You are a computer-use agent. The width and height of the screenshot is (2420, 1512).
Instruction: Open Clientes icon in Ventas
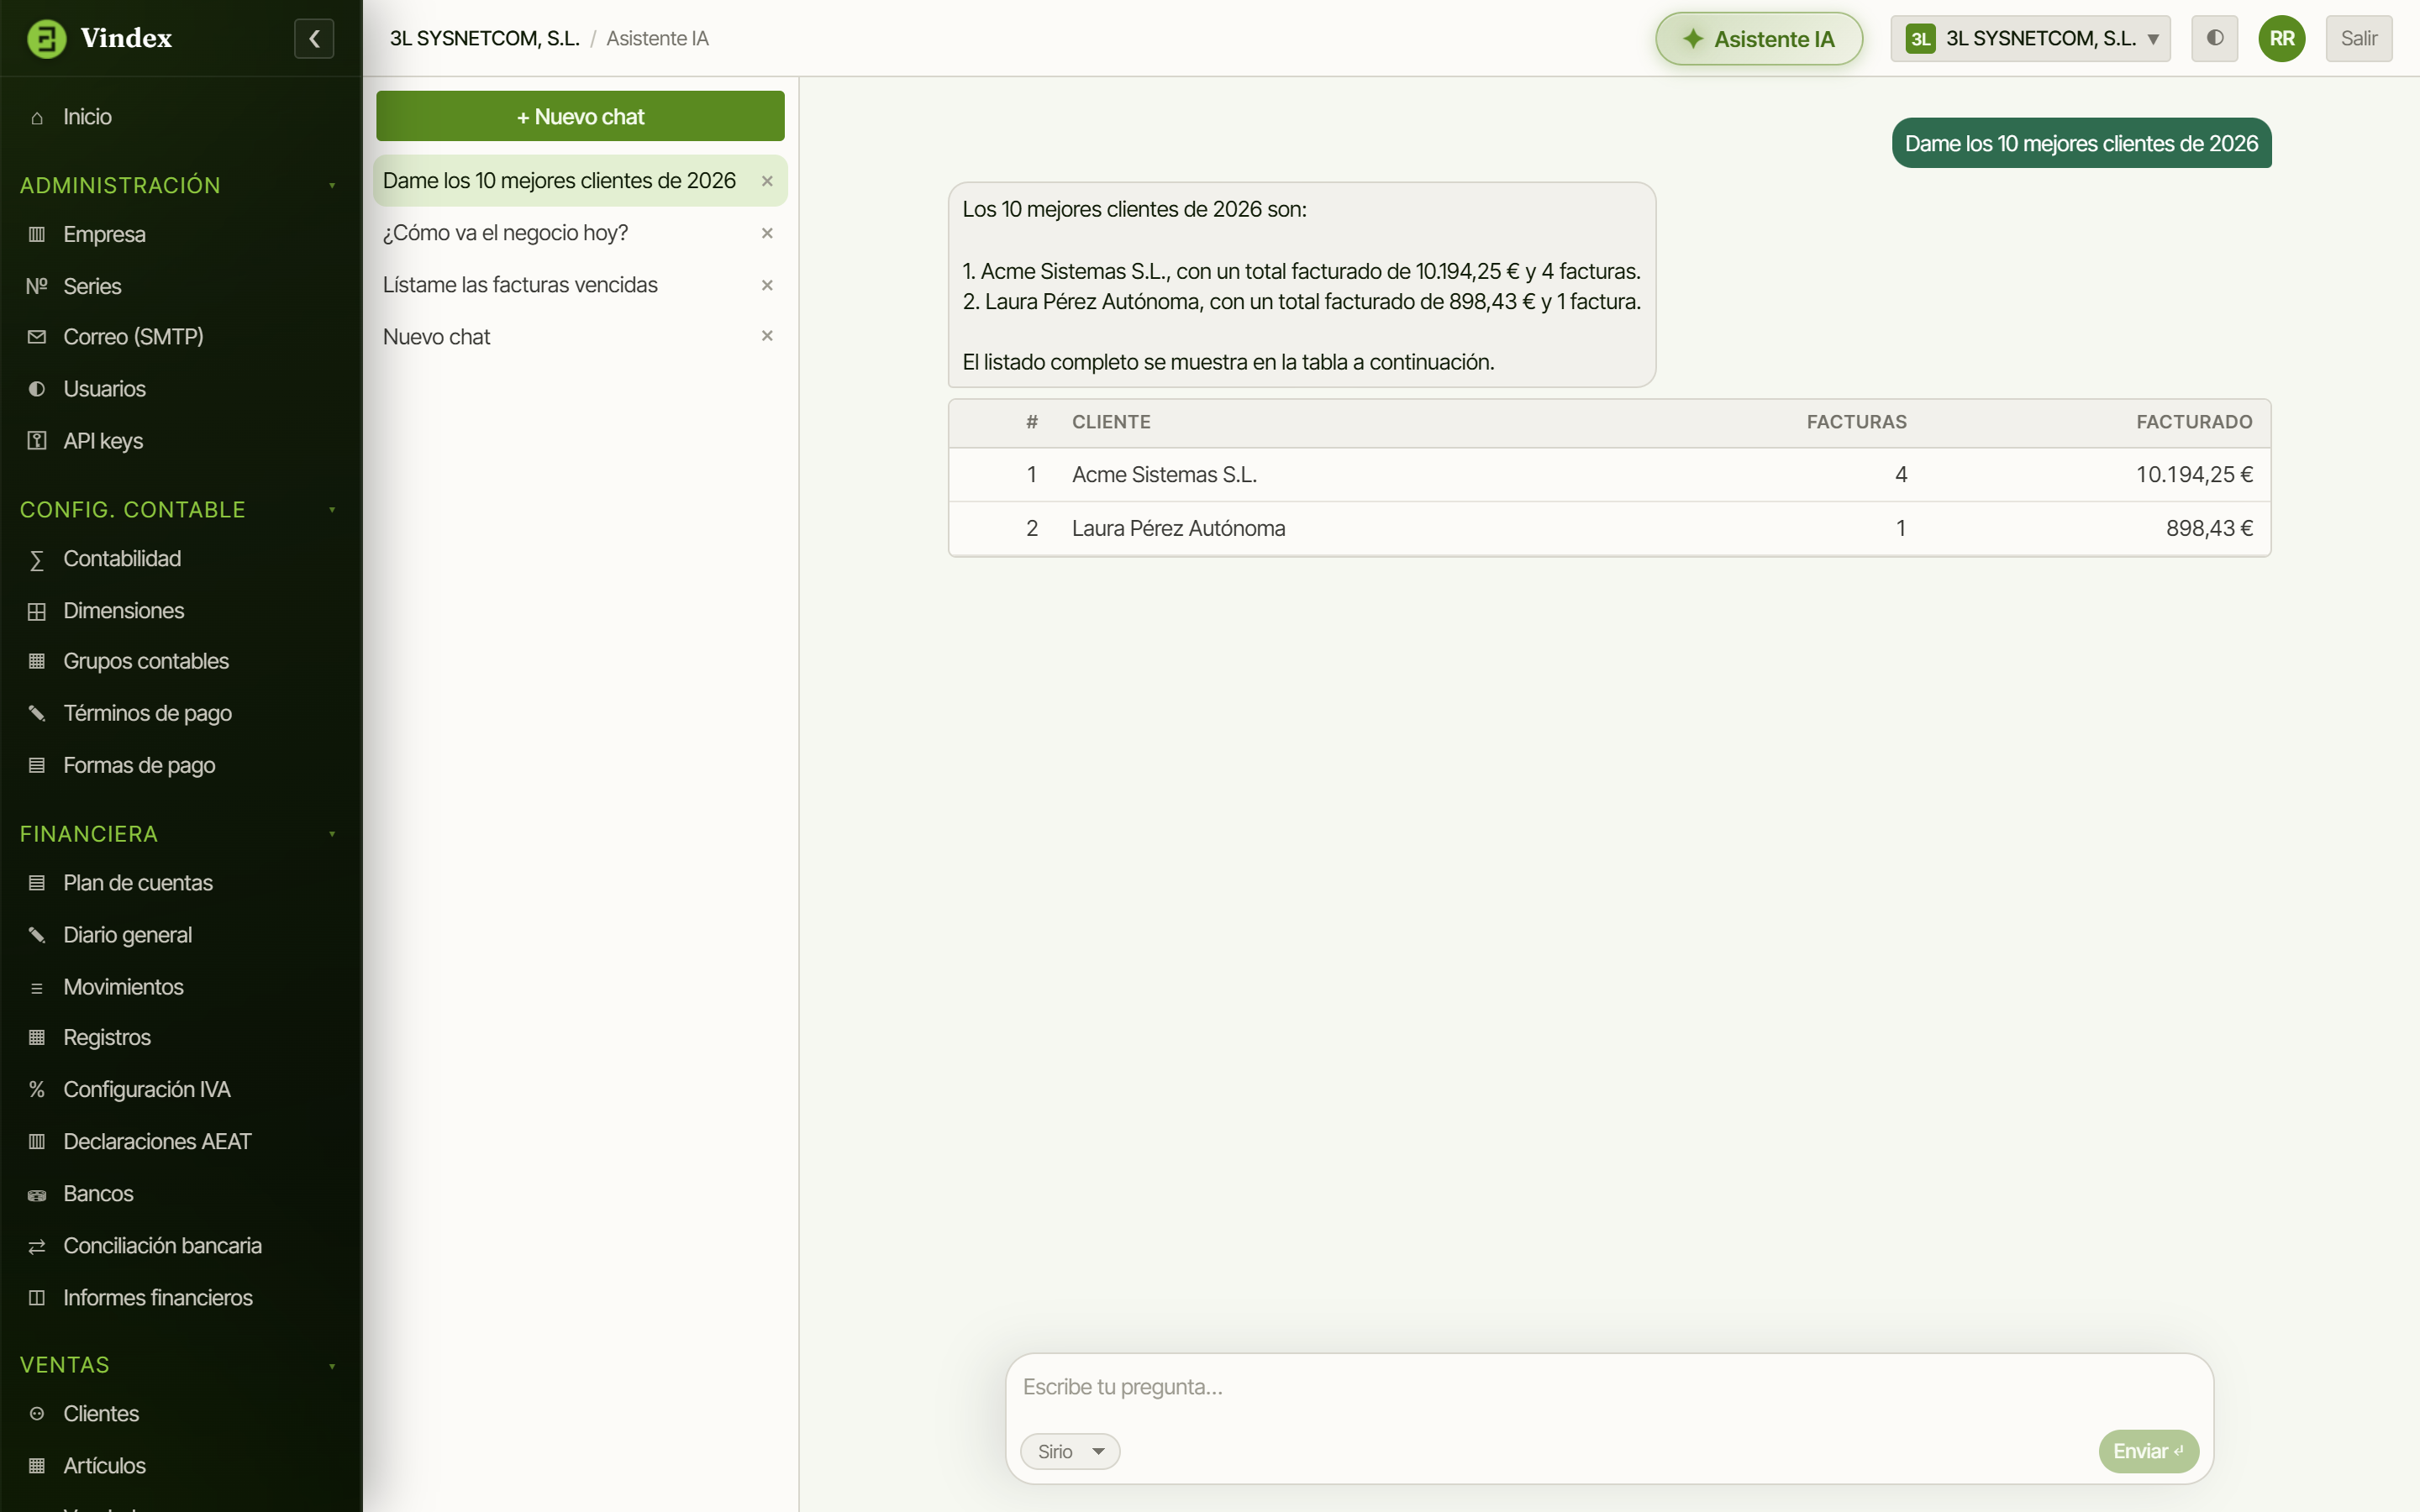(x=37, y=1414)
